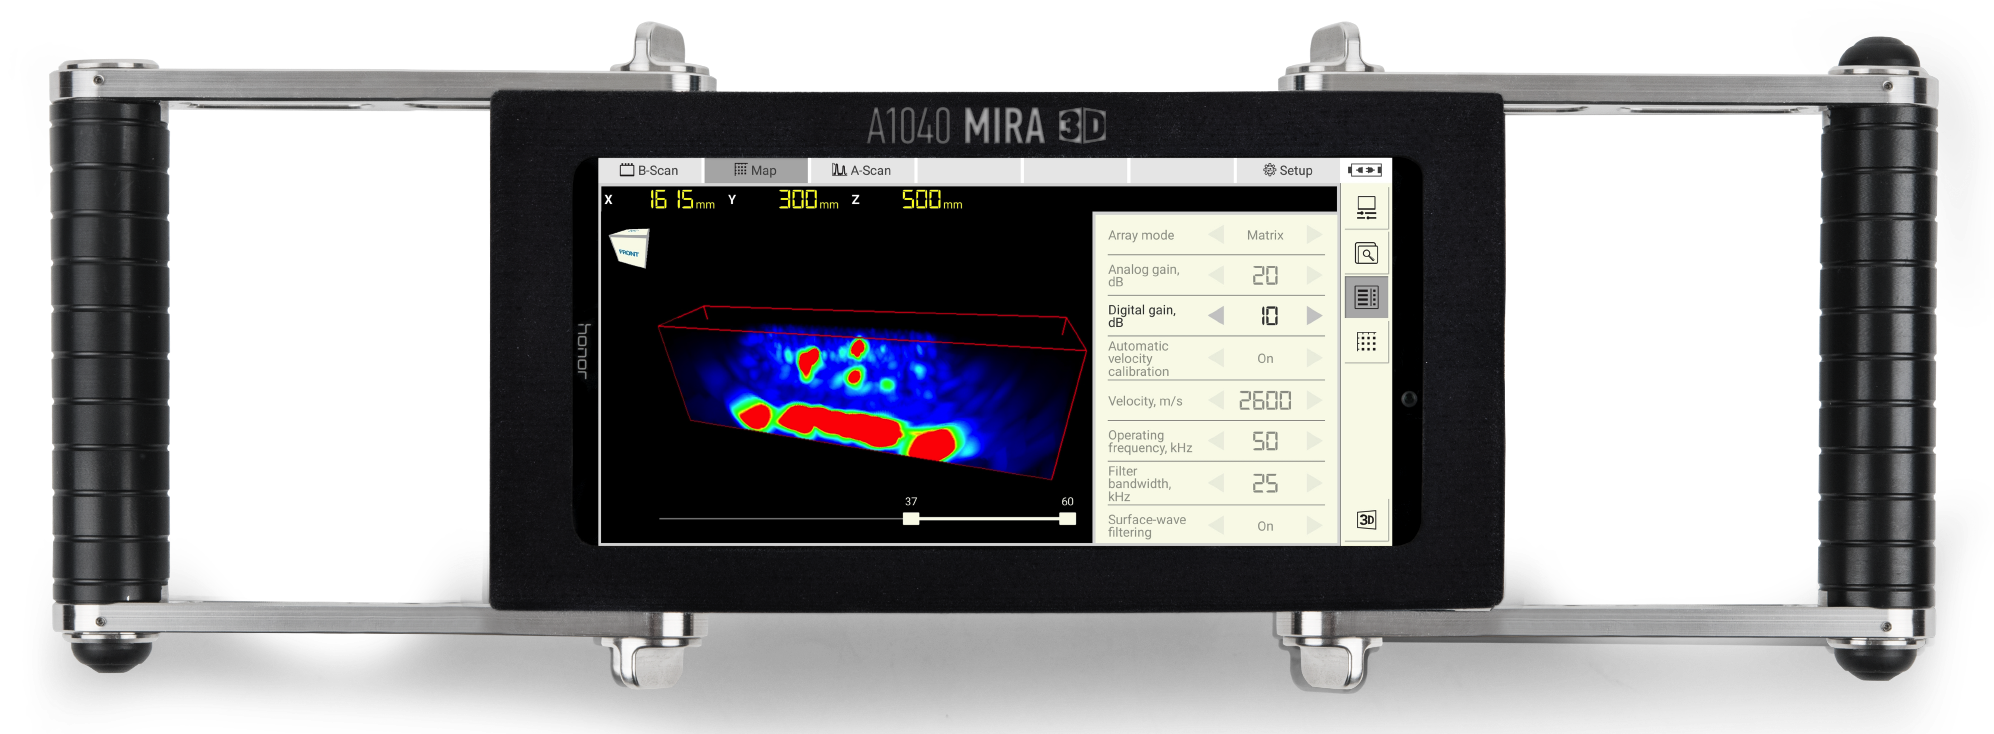
Task: Increase Velocity with right arrow
Action: point(1314,401)
